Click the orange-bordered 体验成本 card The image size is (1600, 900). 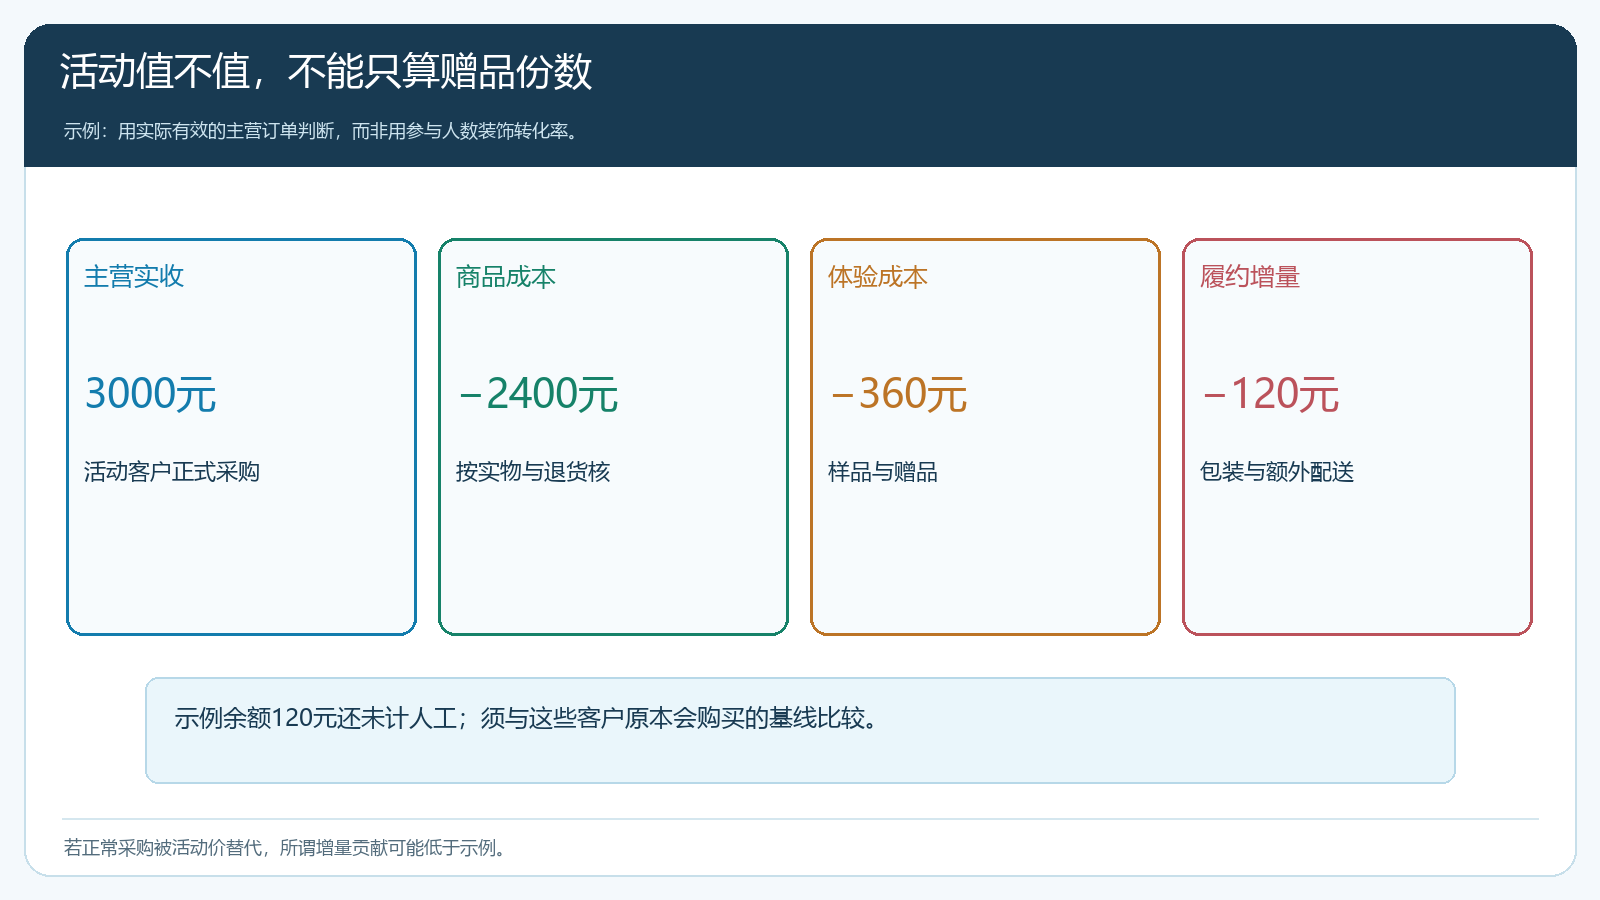[985, 437]
